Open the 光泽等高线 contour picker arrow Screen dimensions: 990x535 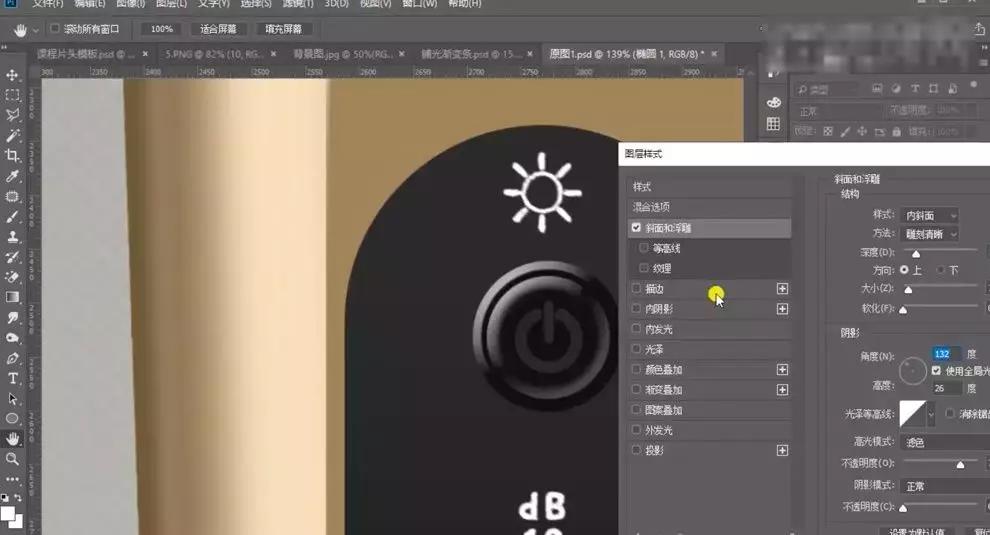pos(931,414)
